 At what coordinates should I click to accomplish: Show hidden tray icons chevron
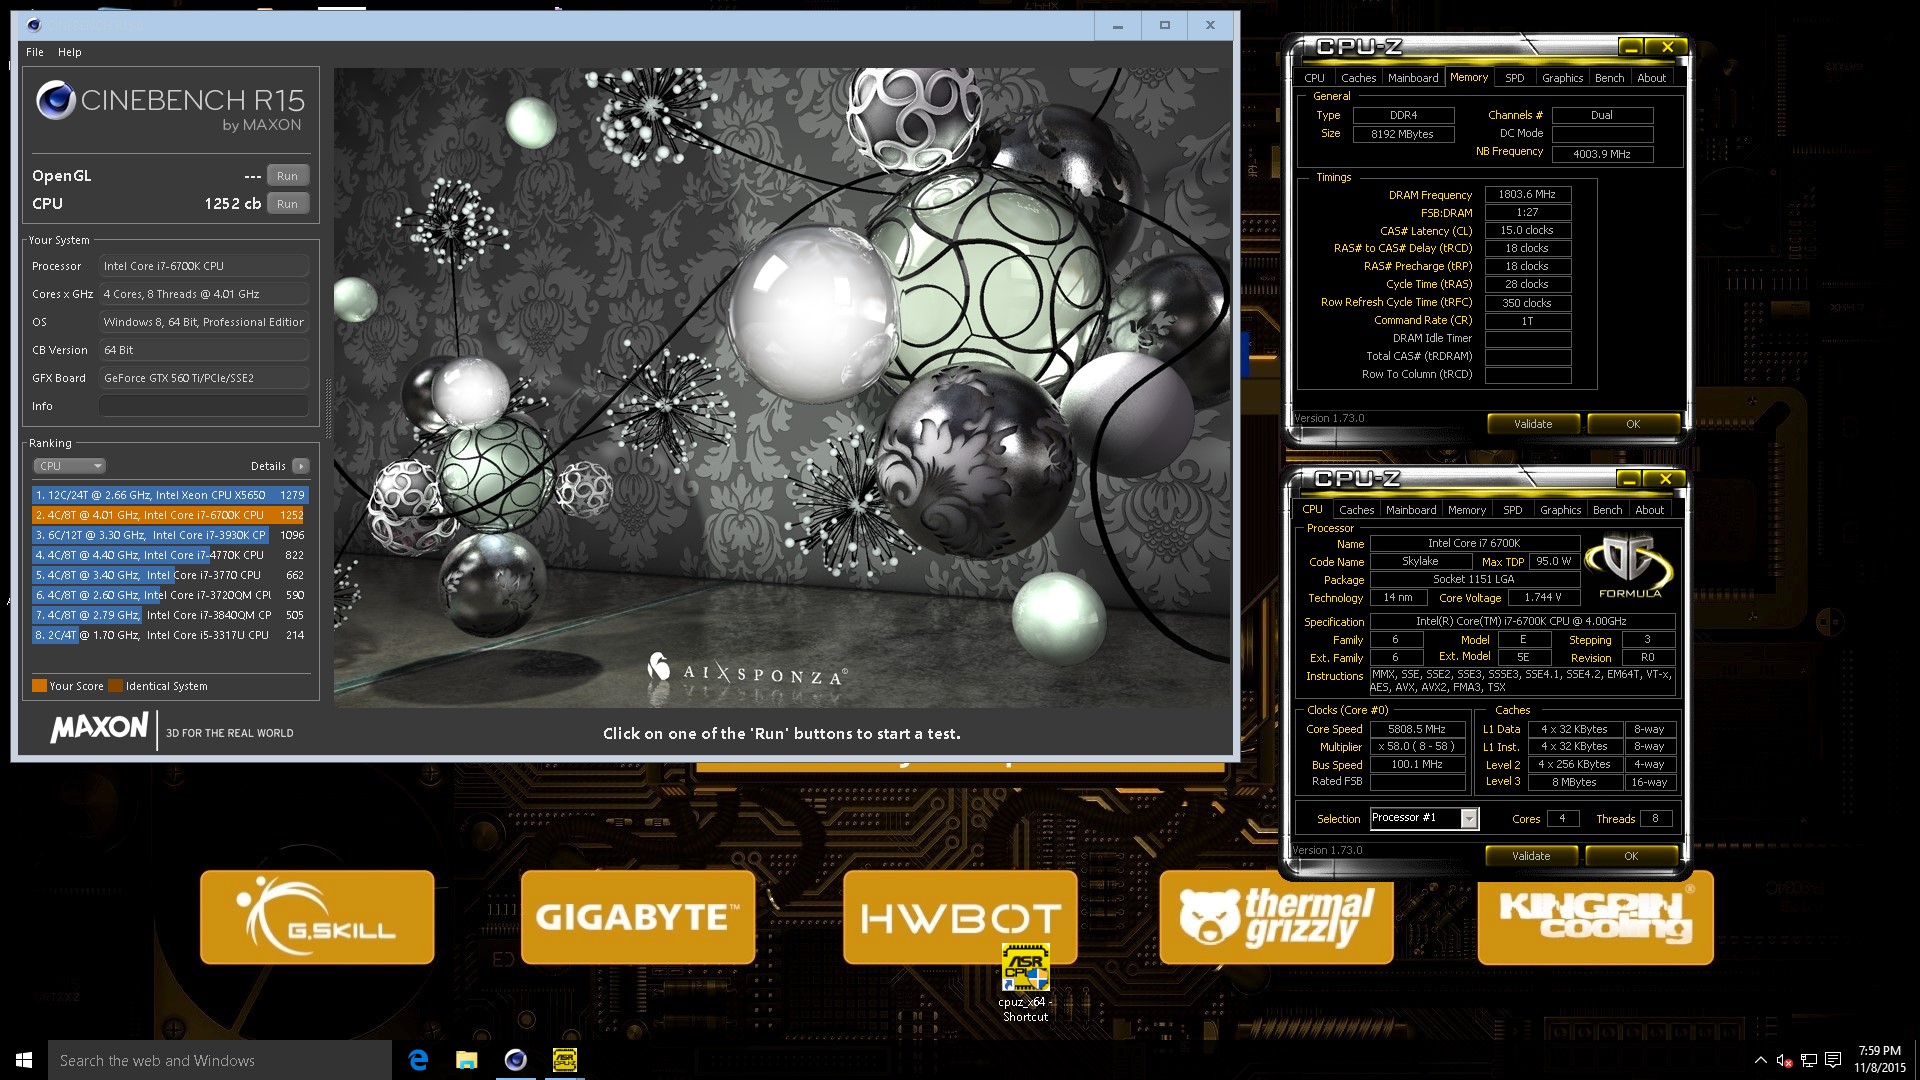tap(1760, 1060)
